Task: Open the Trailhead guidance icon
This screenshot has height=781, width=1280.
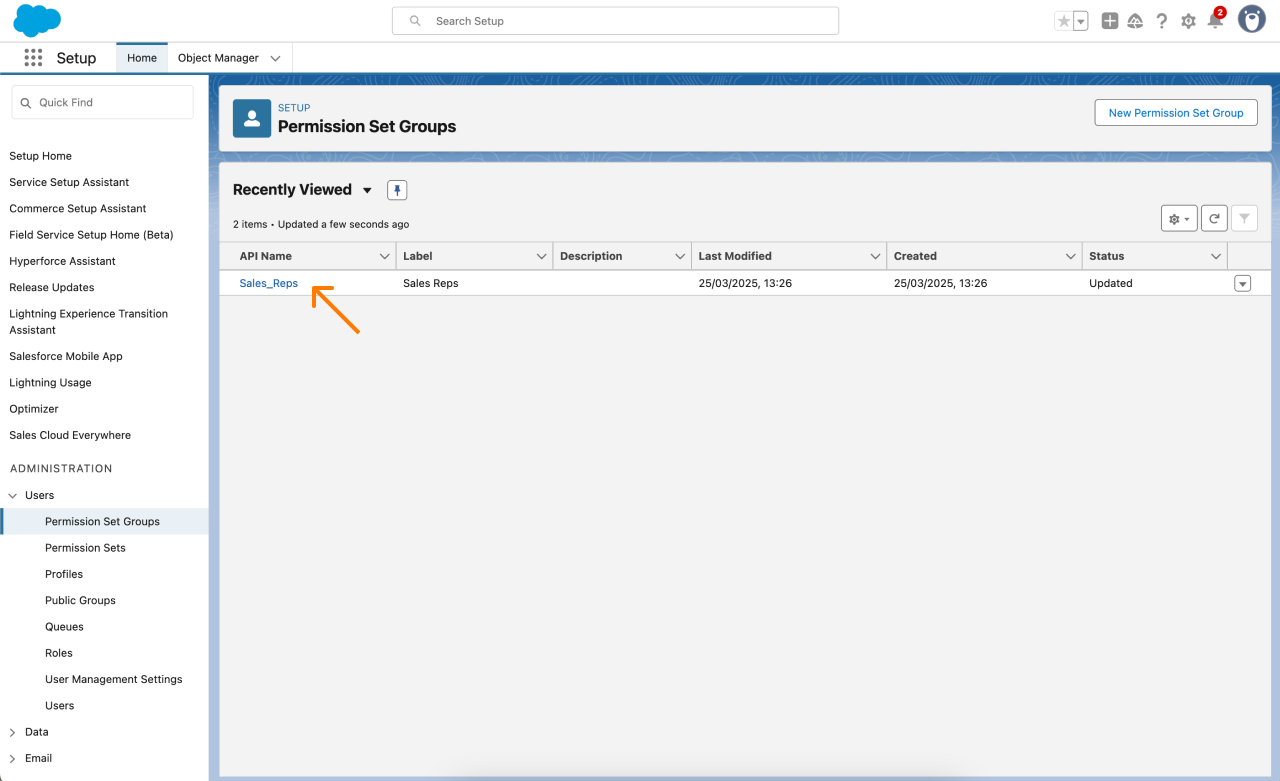Action: 1135,21
